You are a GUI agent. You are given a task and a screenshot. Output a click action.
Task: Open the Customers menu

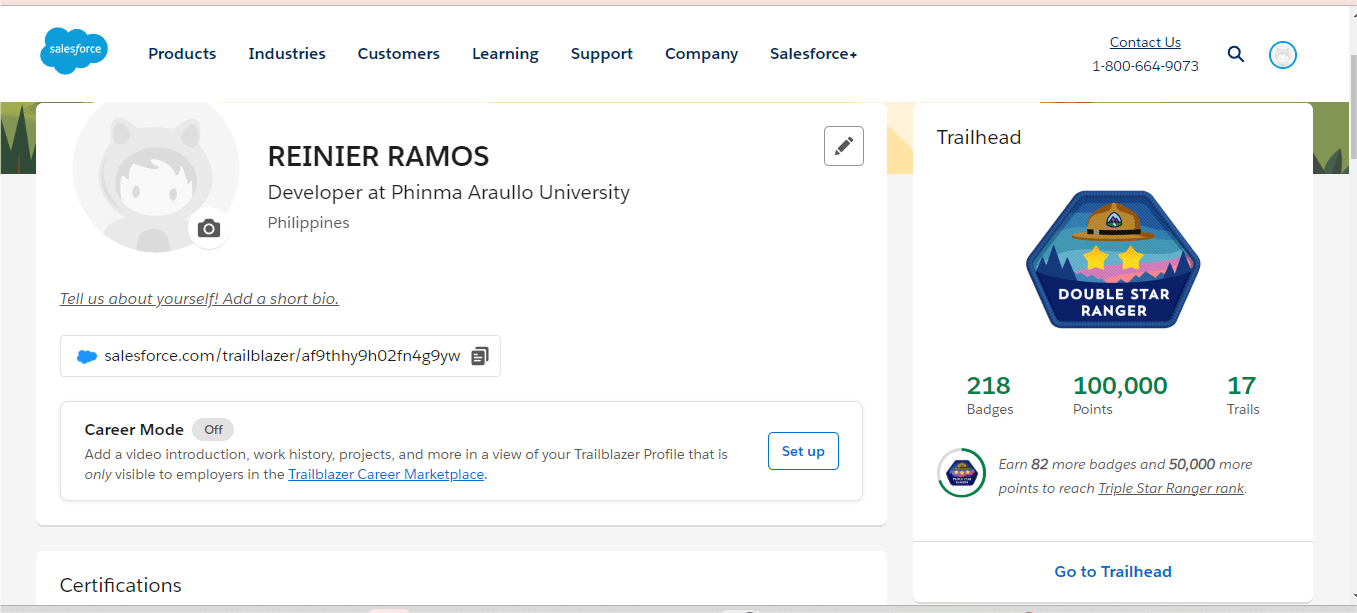[x=399, y=54]
